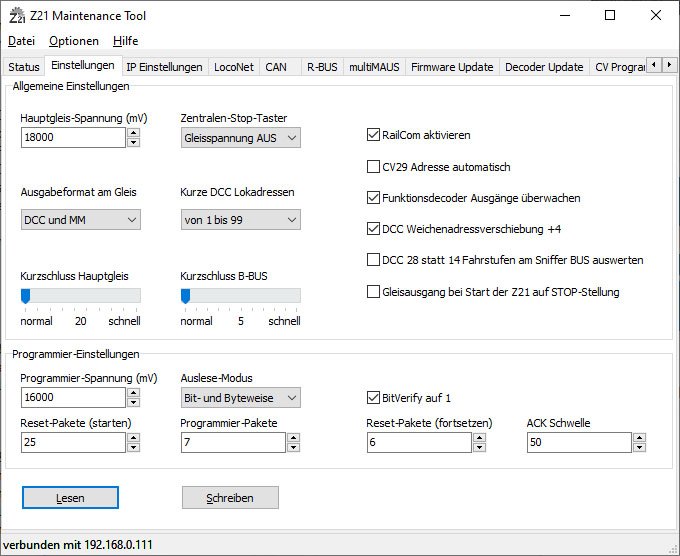Click the Lesen button
Image resolution: width=680 pixels, height=556 pixels.
(x=70, y=497)
